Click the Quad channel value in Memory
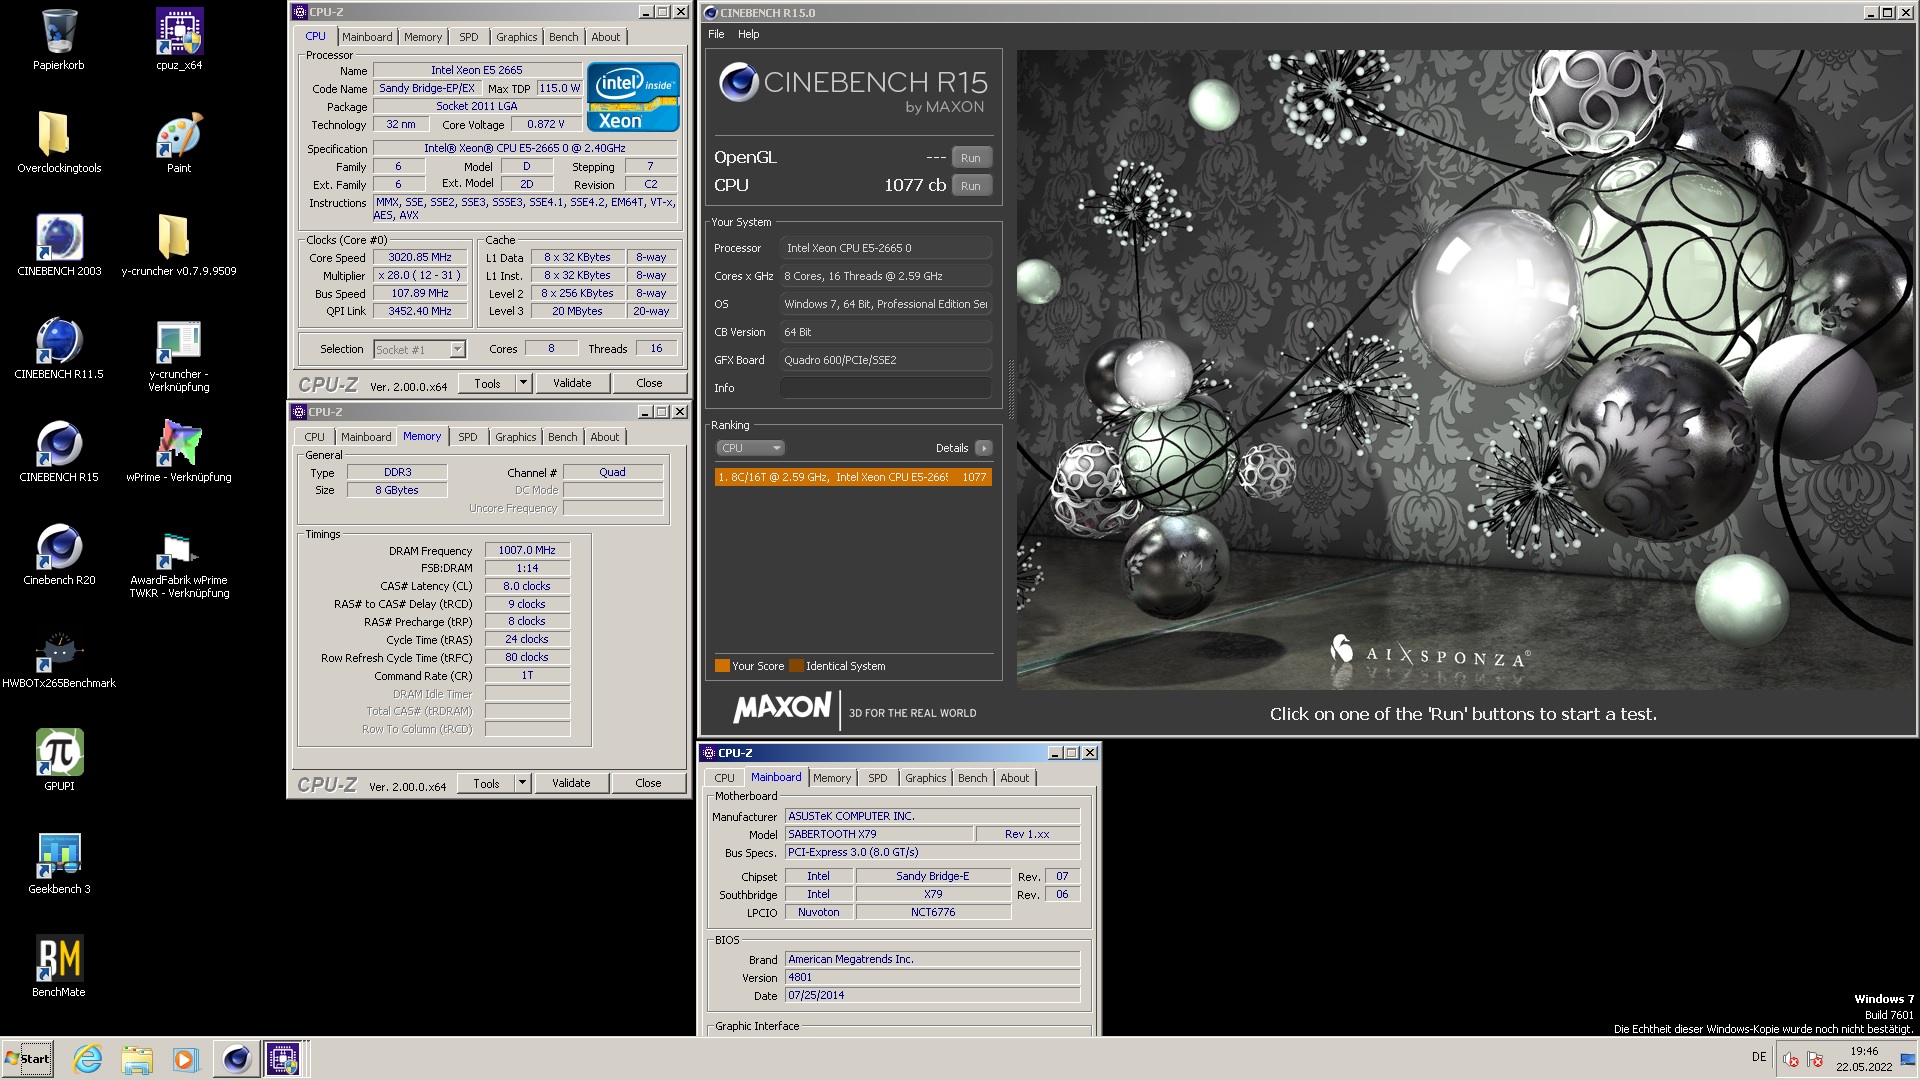This screenshot has width=1920, height=1080. (613, 472)
